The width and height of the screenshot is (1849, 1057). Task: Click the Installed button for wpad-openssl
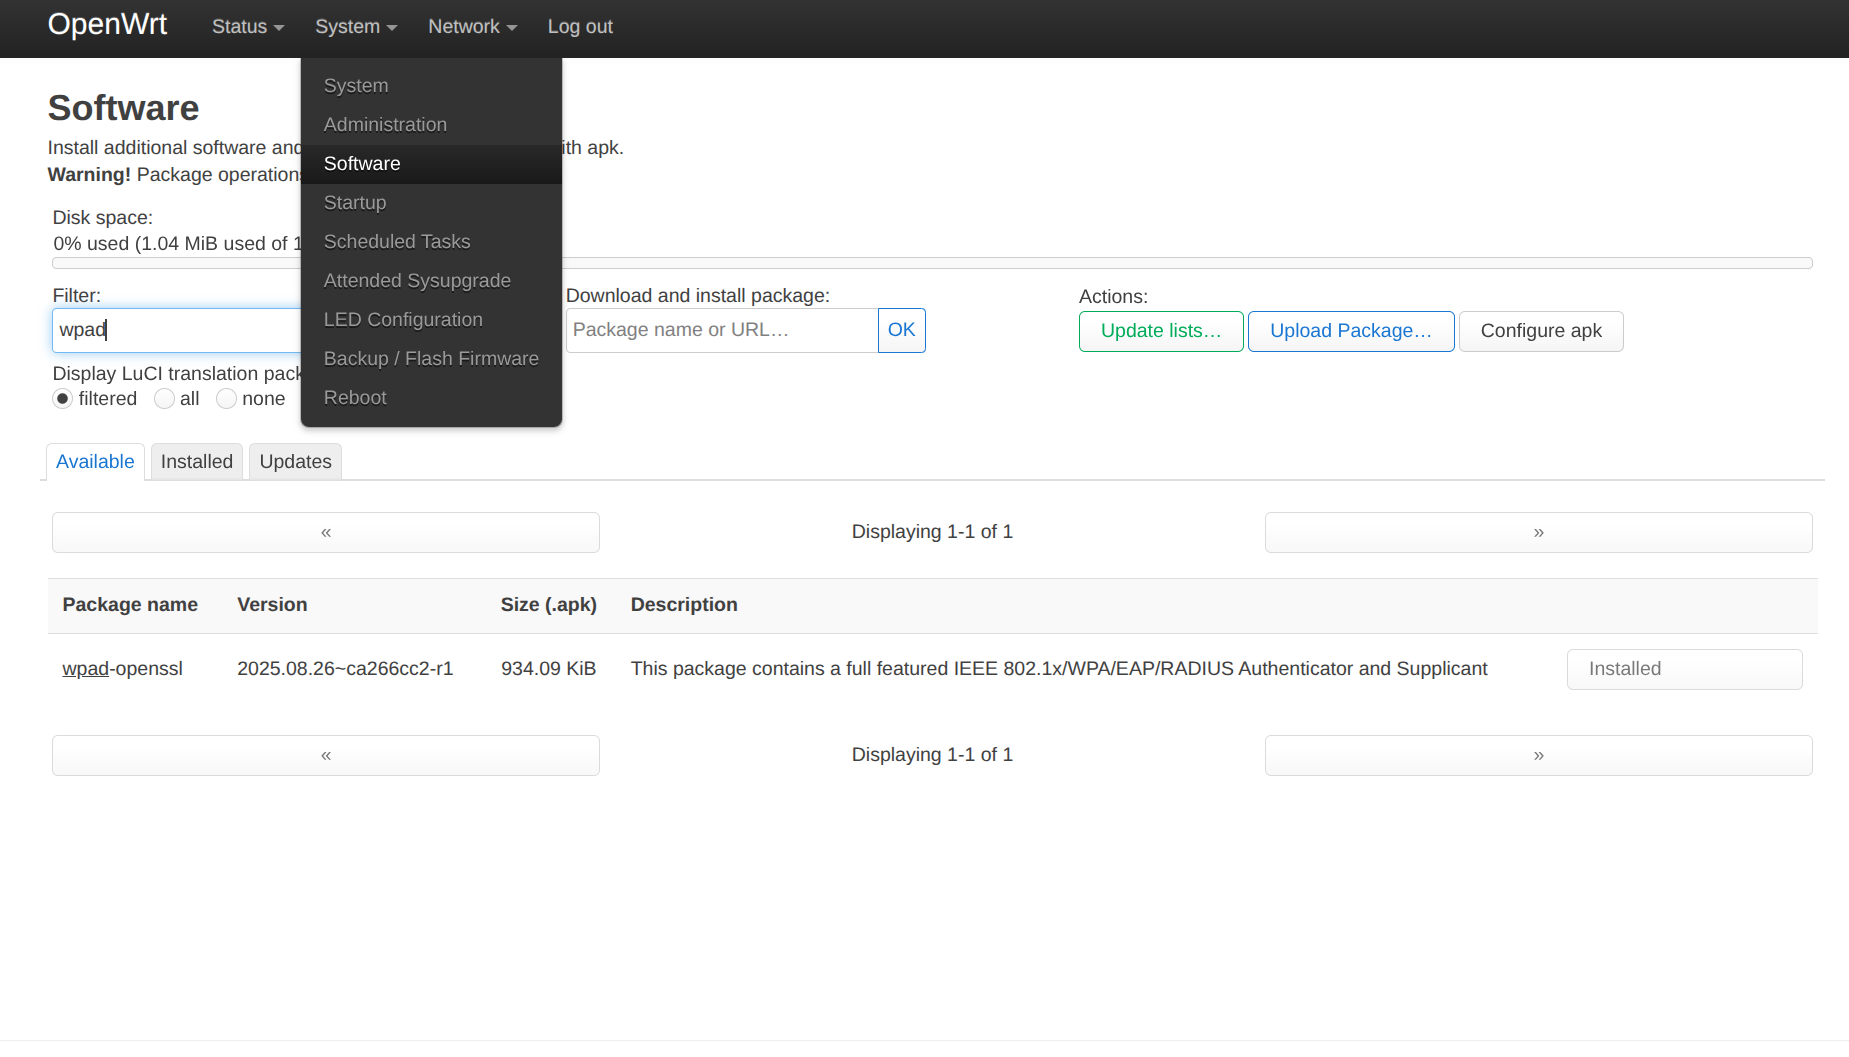[x=1684, y=669]
